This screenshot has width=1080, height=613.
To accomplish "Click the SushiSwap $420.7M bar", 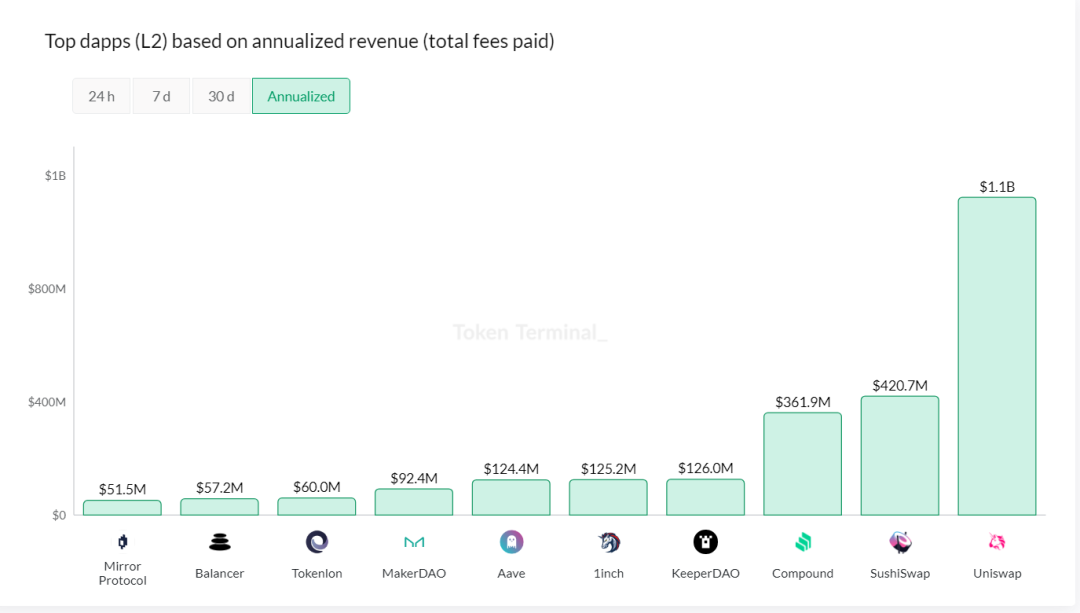I will [900, 456].
